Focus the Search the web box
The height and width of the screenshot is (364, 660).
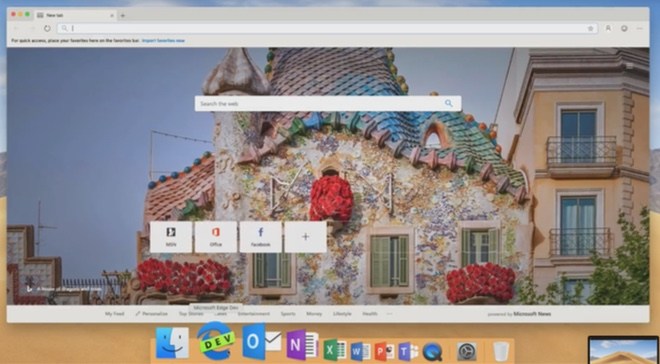click(x=327, y=104)
